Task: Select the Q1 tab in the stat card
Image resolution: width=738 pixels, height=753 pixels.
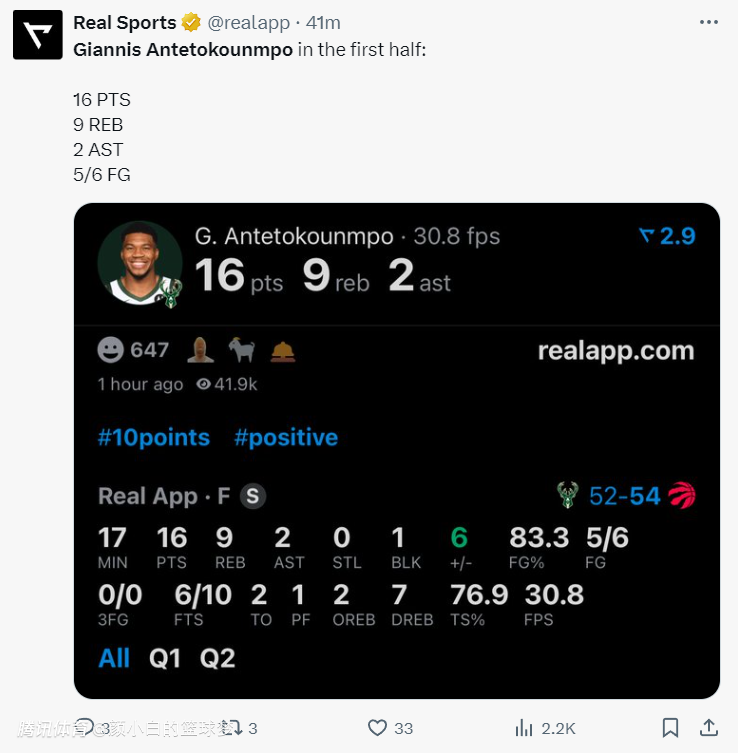Action: click(163, 658)
